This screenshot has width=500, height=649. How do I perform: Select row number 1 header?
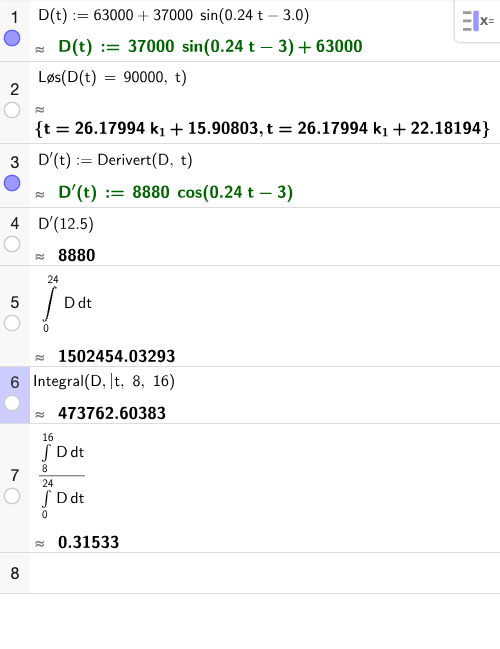click(14, 17)
